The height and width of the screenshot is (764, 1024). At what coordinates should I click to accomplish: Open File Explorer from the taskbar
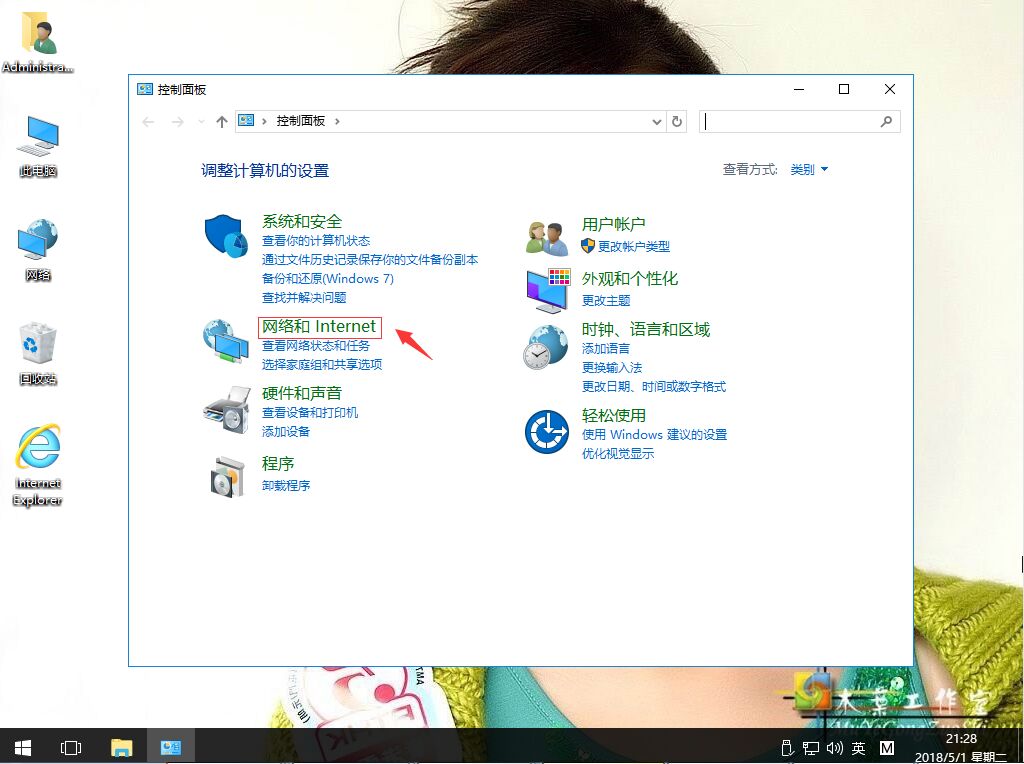tap(121, 748)
